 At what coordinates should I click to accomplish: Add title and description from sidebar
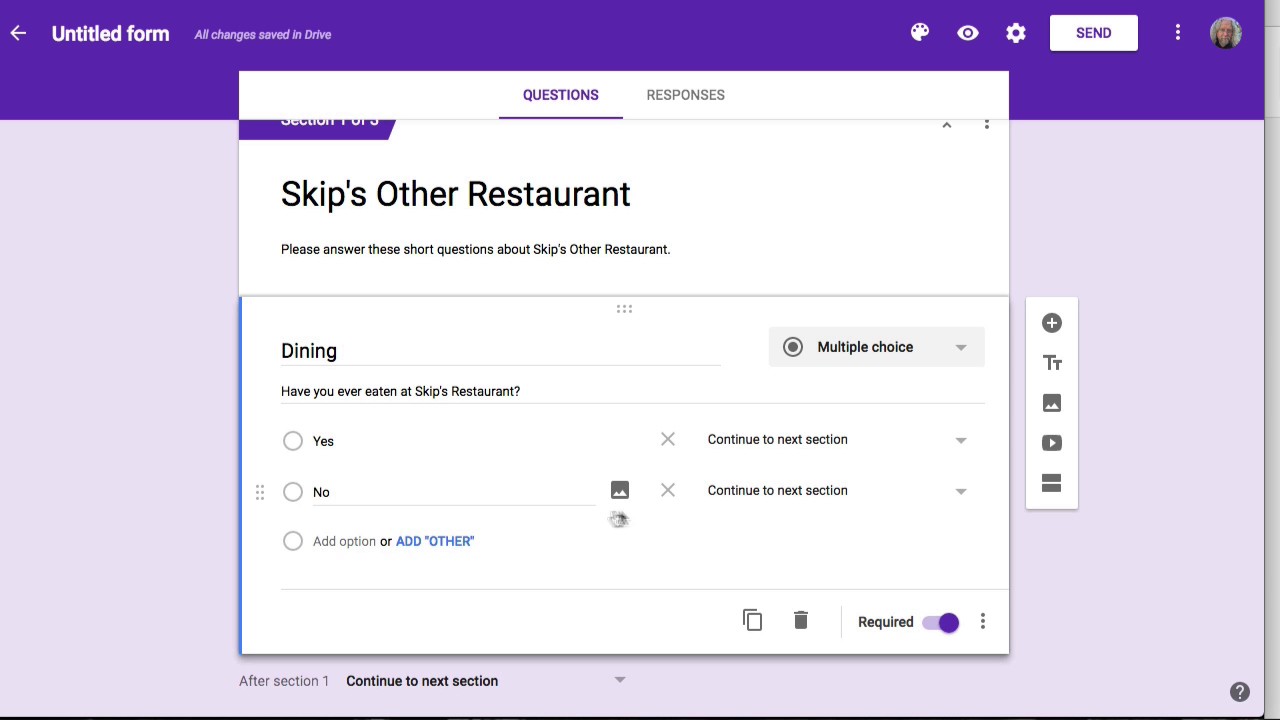tap(1052, 363)
